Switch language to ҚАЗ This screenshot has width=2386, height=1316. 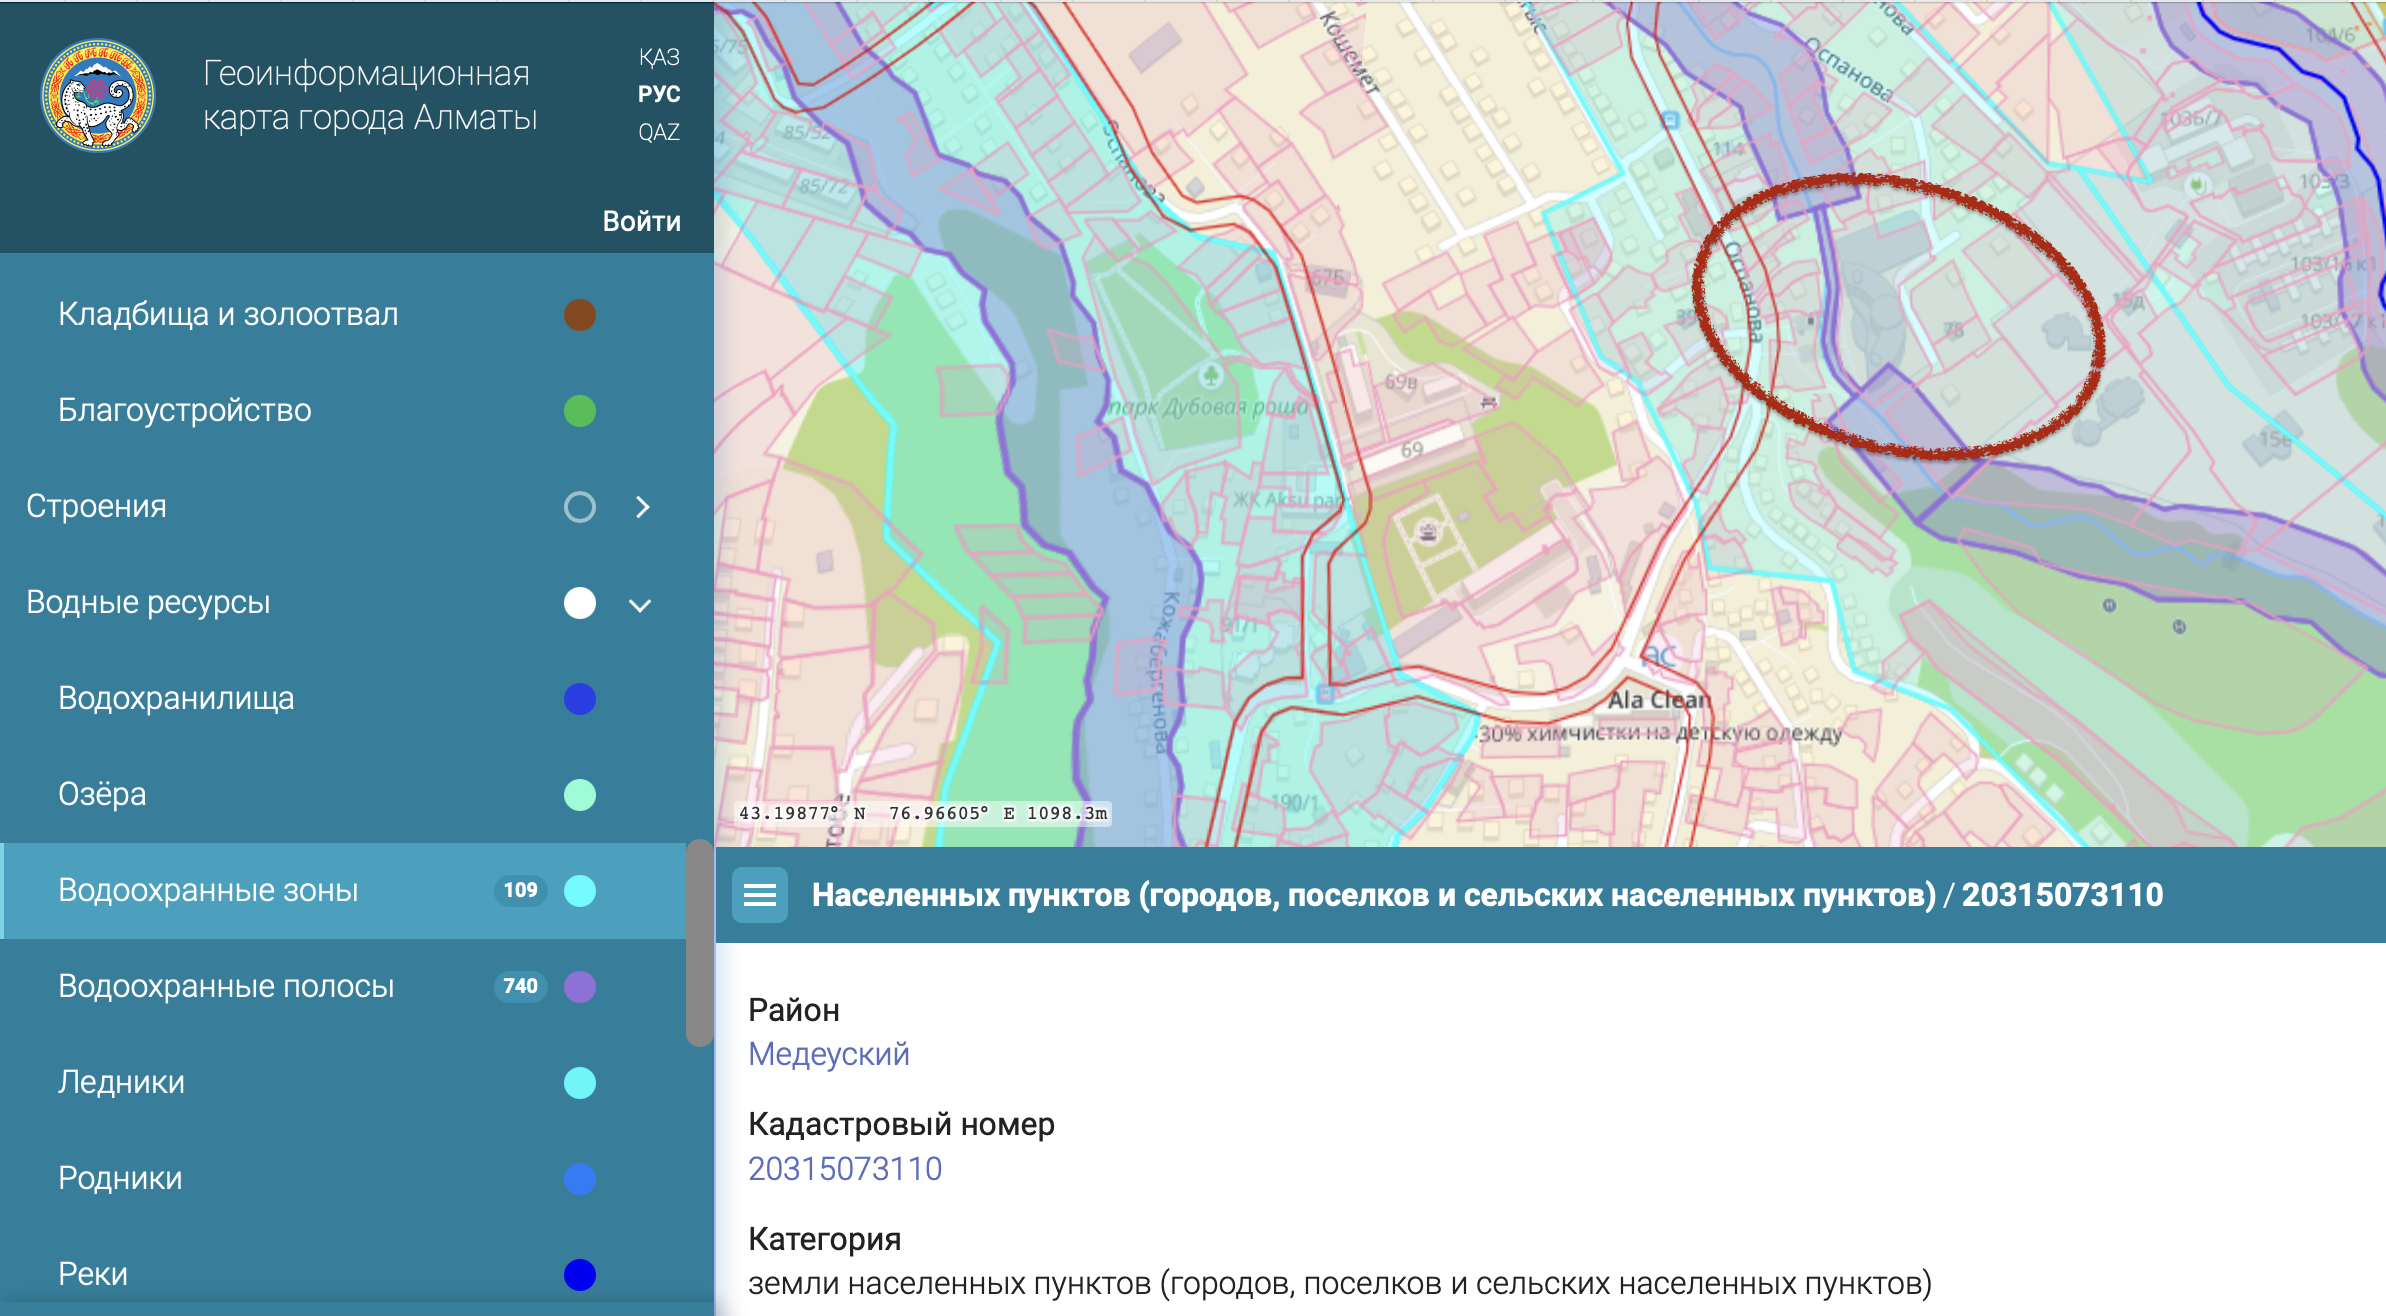[x=659, y=57]
